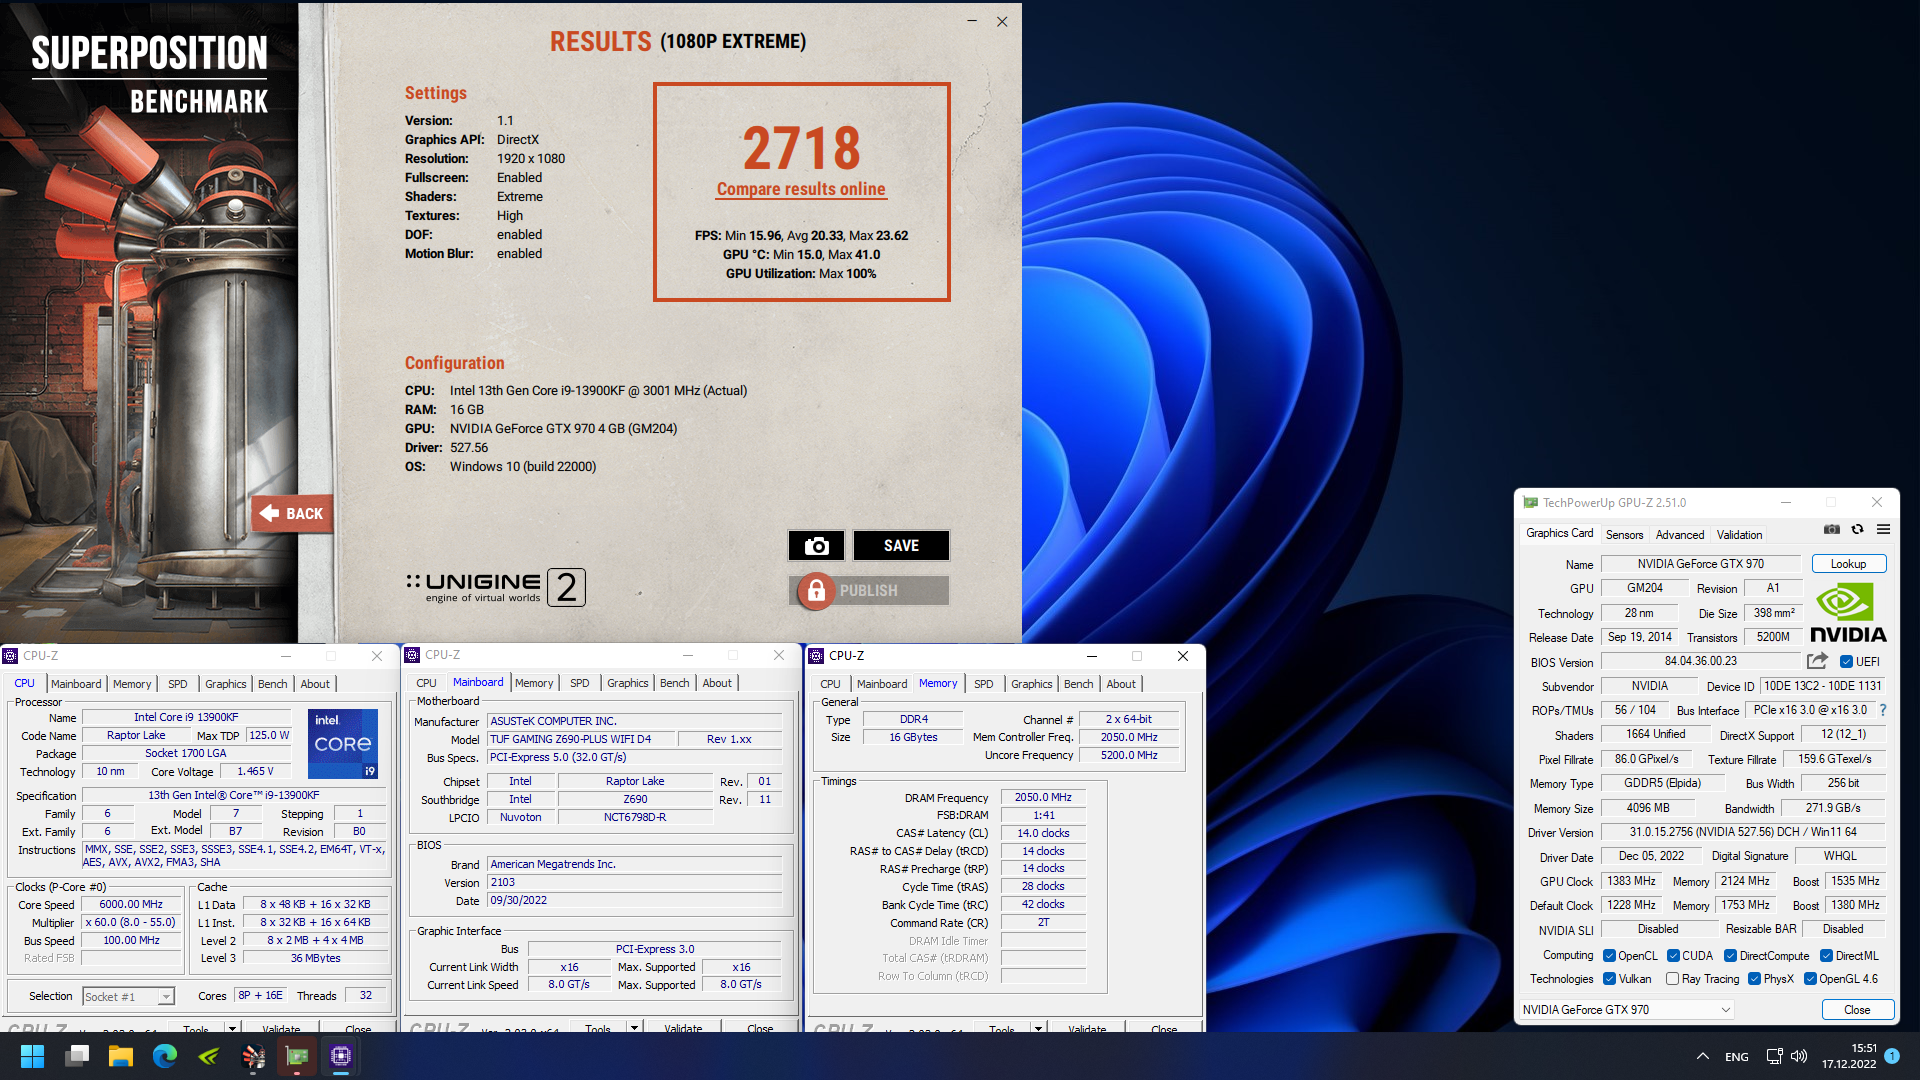Click the NVIDIA logo in GPU-Z
This screenshot has width=1920, height=1080.
point(1847,613)
